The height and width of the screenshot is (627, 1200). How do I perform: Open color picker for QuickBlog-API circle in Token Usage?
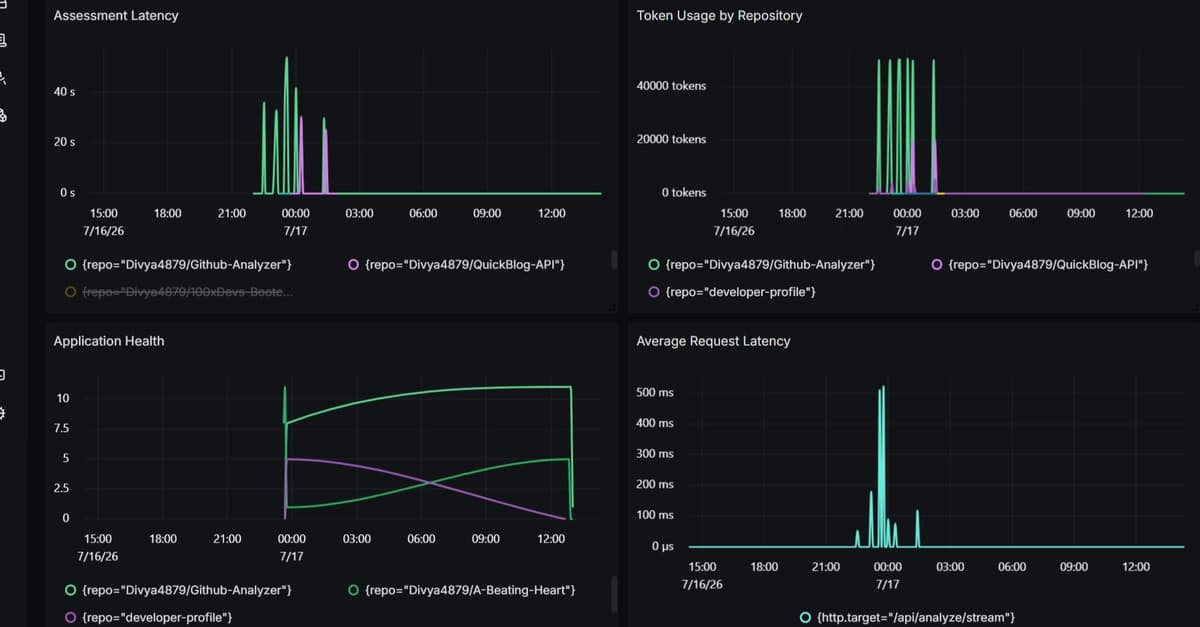937,265
